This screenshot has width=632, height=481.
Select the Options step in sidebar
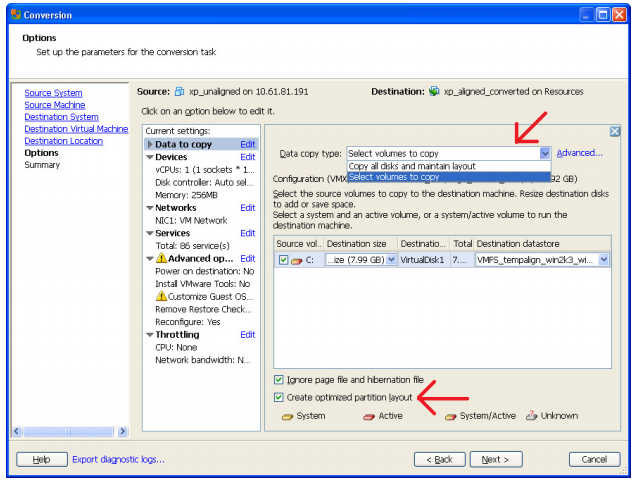[x=41, y=153]
